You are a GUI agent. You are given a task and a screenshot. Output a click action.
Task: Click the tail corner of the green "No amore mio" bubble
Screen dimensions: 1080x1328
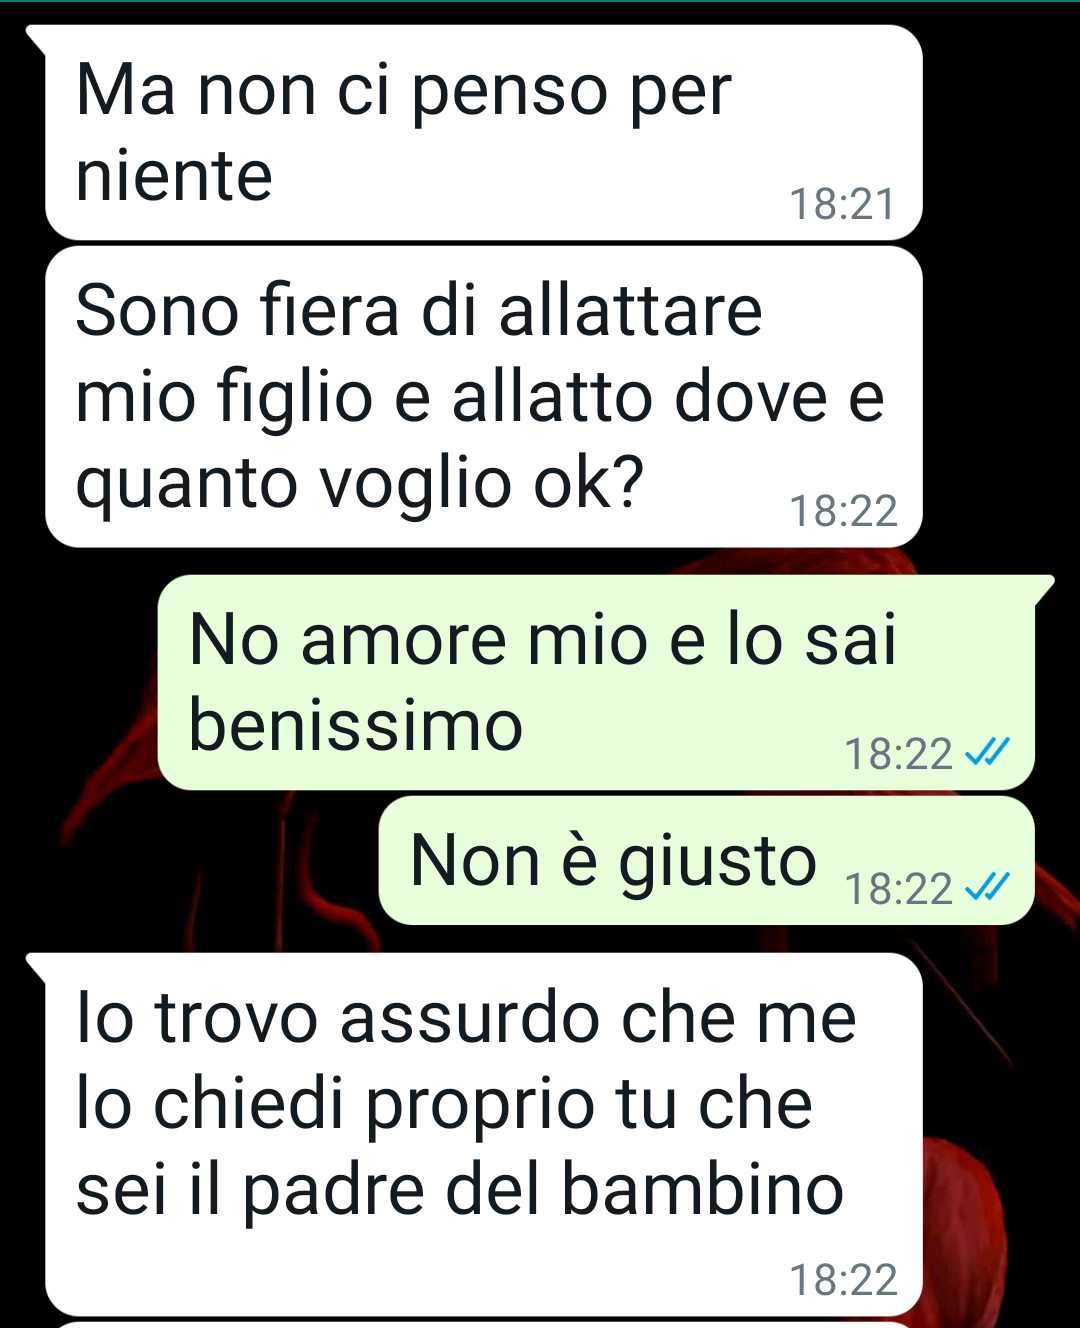pos(1044,586)
